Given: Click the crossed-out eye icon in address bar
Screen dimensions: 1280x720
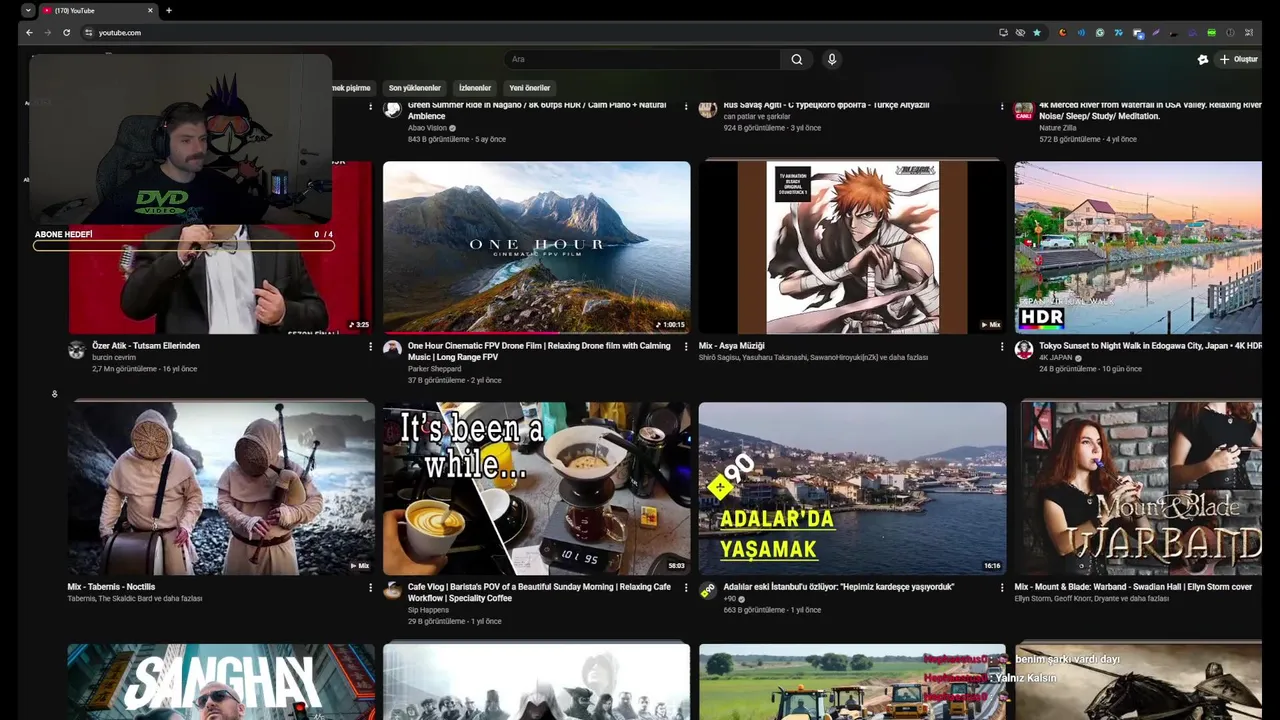Looking at the screenshot, I should (x=1020, y=33).
